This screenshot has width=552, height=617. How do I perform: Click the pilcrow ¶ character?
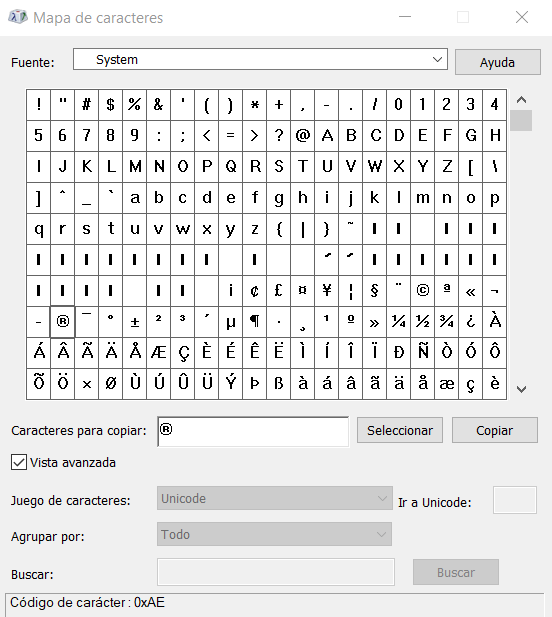click(x=255, y=322)
